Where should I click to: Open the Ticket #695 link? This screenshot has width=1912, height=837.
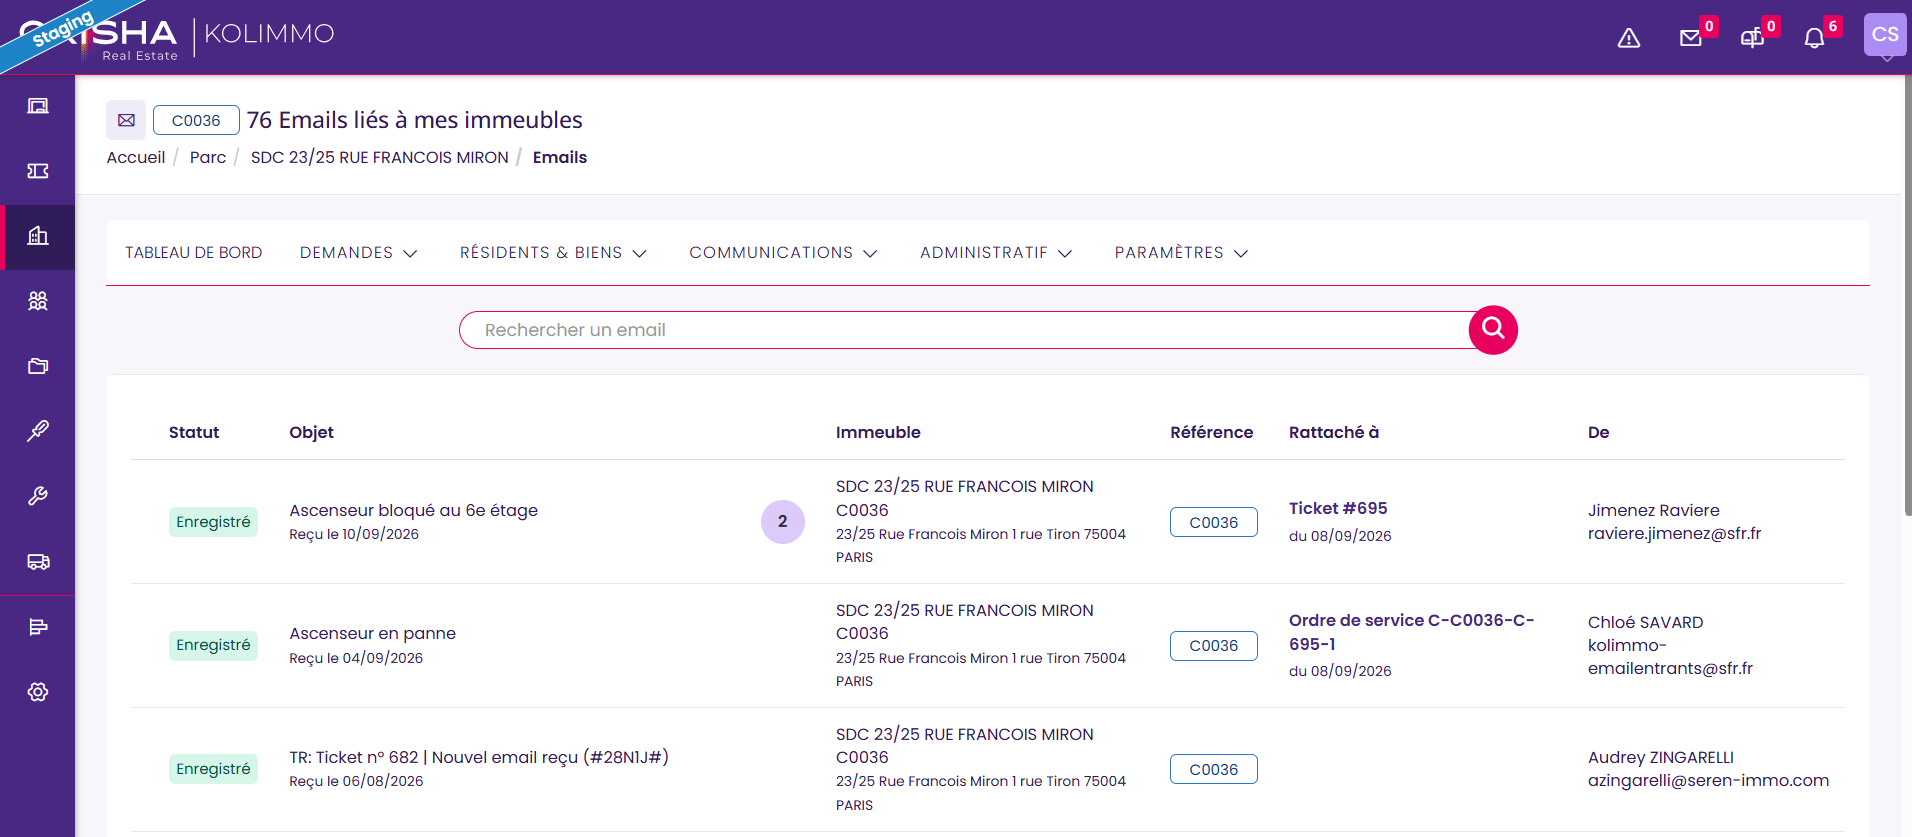click(x=1338, y=508)
